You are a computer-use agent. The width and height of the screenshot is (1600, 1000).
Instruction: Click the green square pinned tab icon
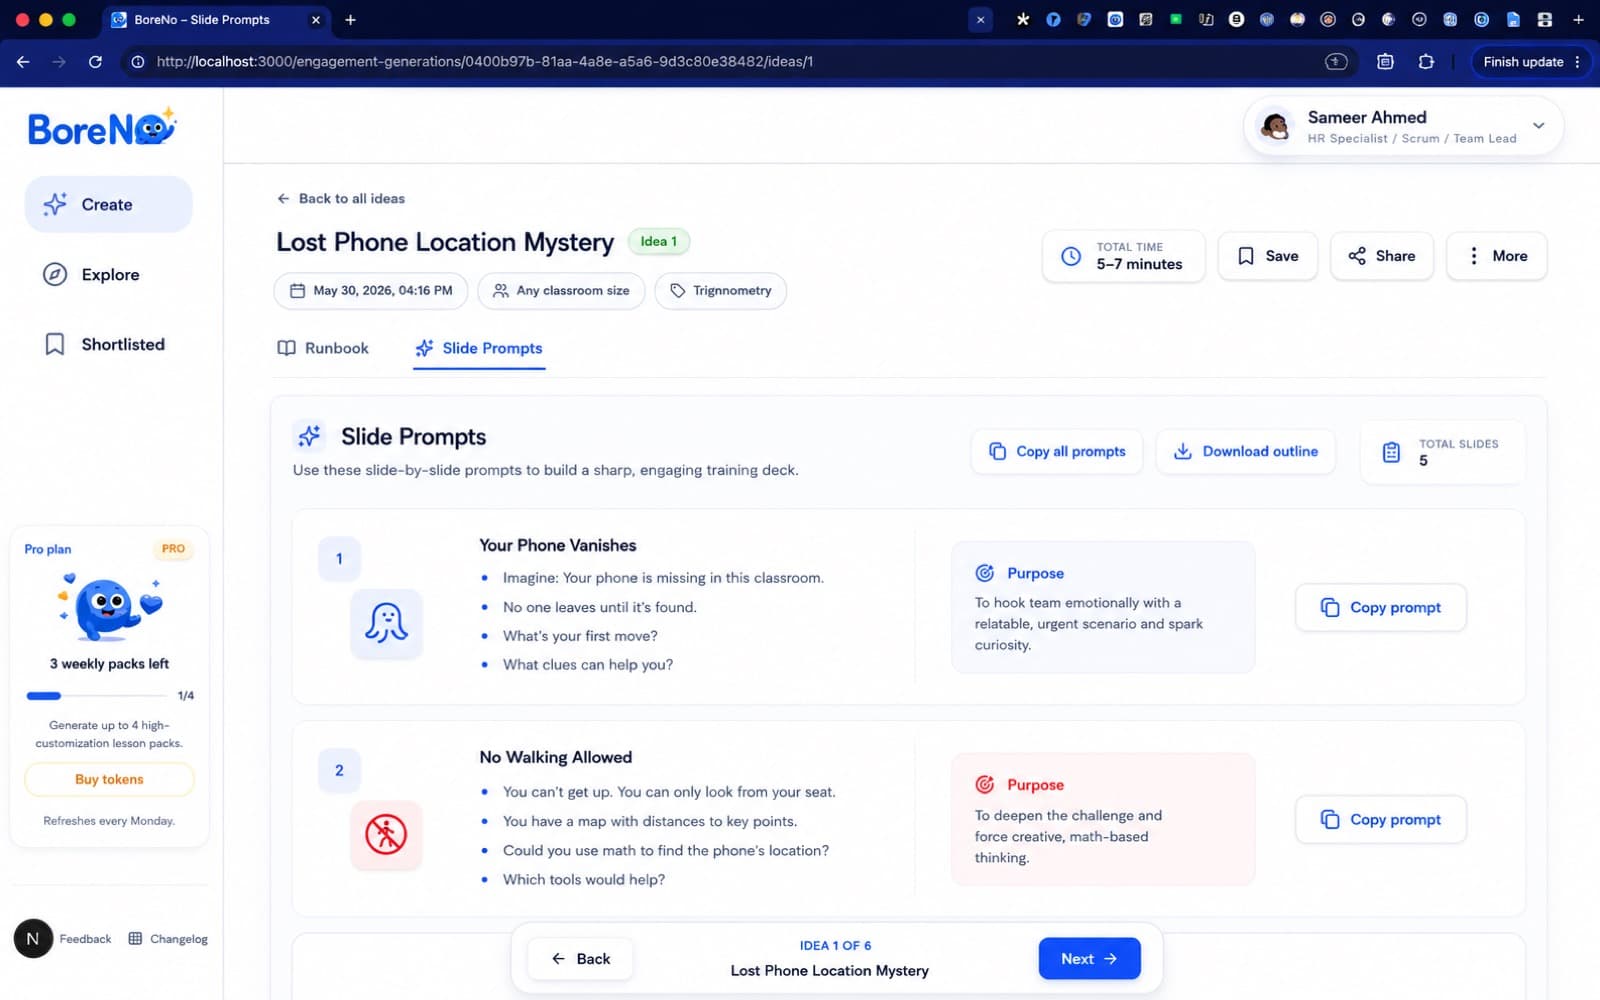tap(1176, 19)
